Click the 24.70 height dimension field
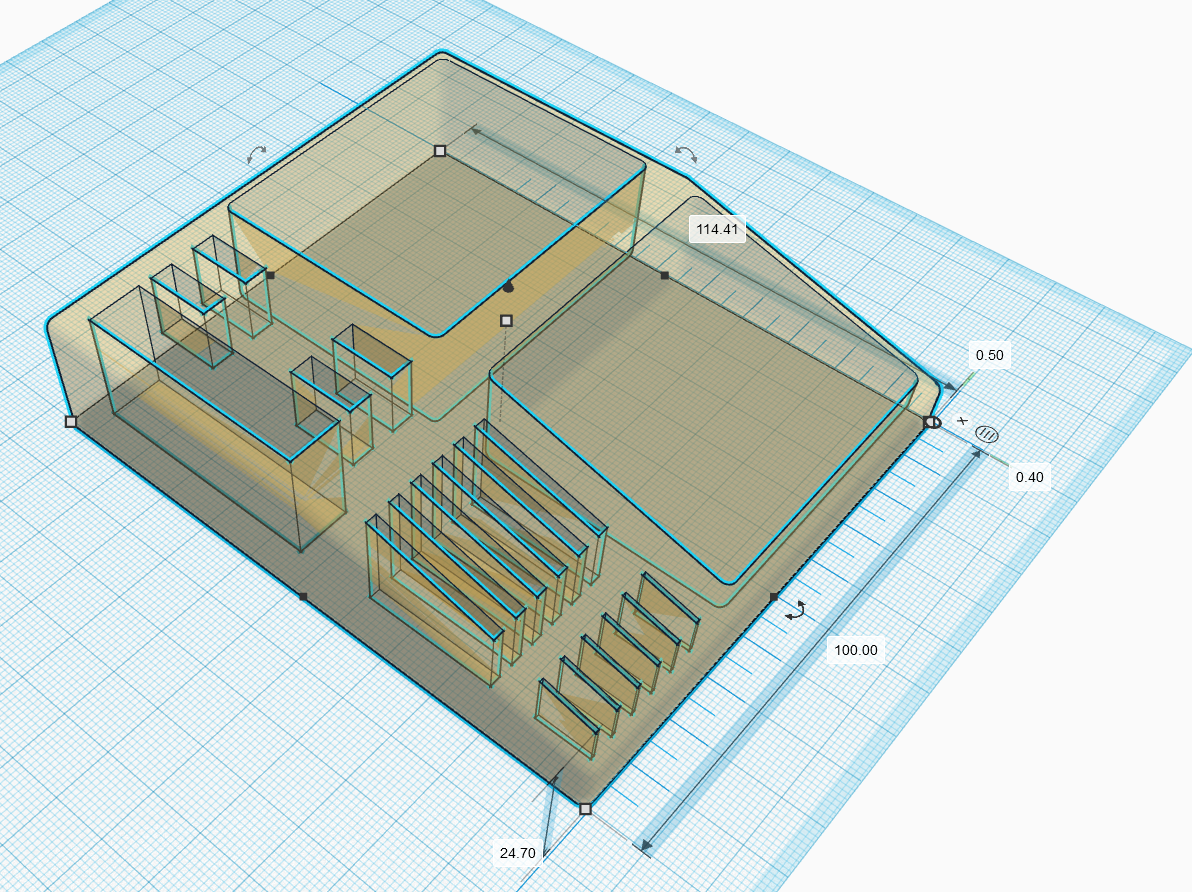This screenshot has width=1192, height=892. pyautogui.click(x=518, y=853)
